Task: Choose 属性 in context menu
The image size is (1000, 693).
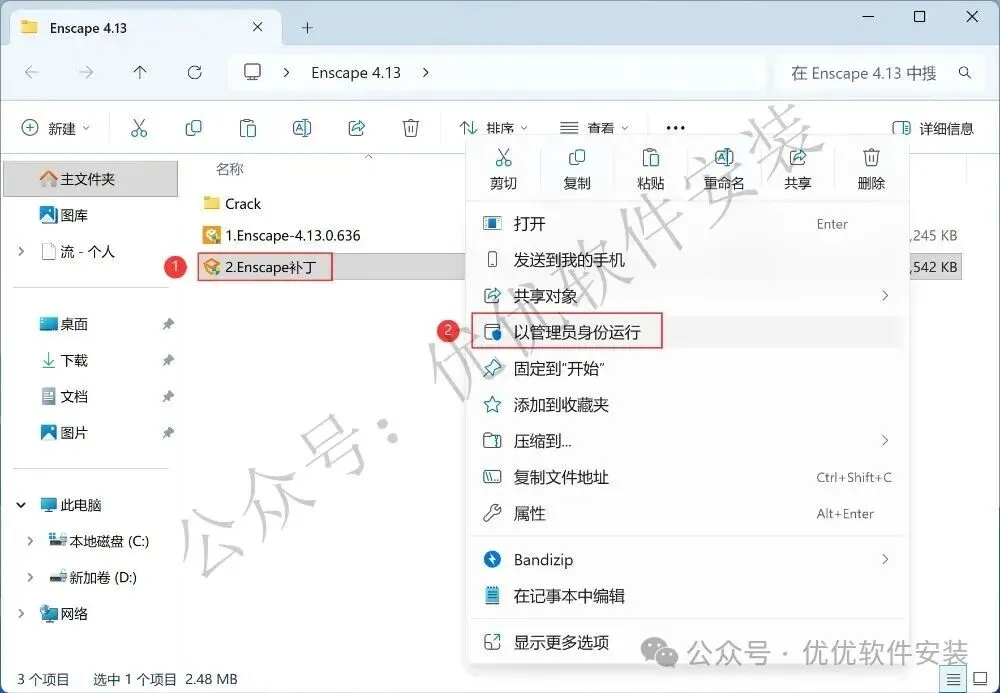Action: (x=688, y=513)
